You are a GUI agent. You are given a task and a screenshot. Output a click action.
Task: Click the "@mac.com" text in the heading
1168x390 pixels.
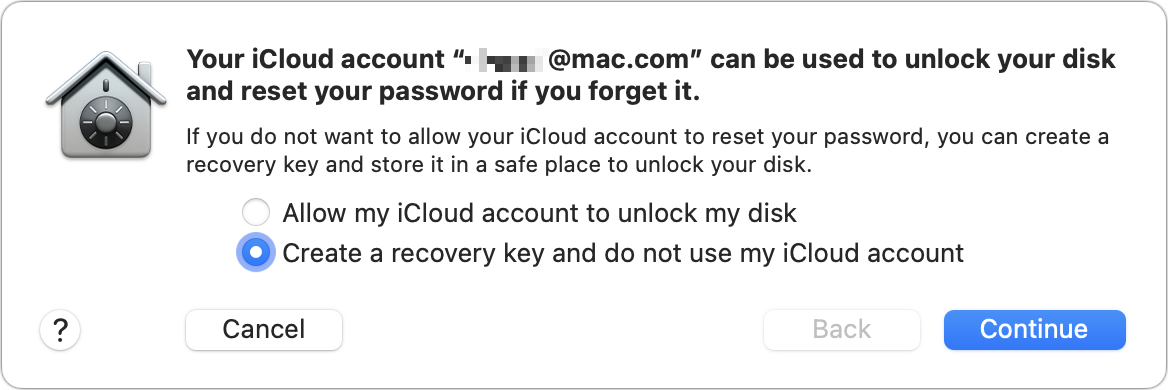(x=621, y=59)
